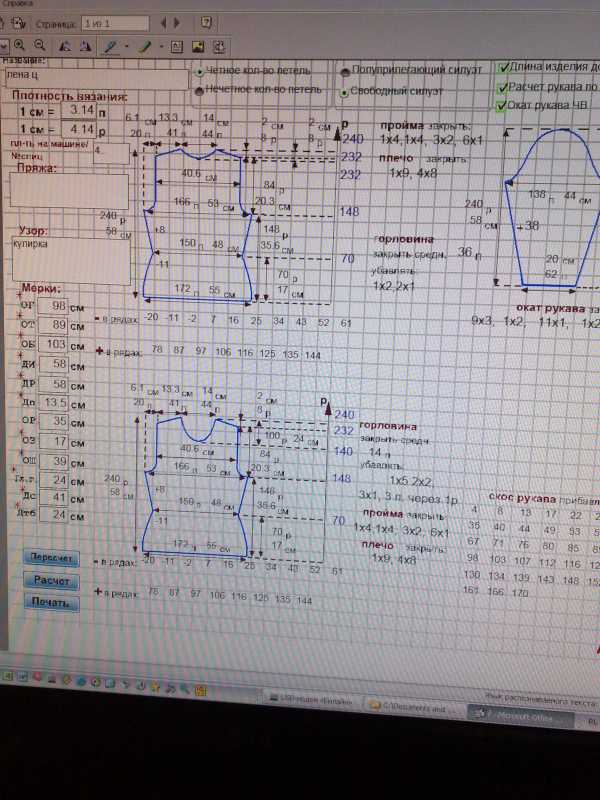Image resolution: width=600 pixels, height=800 pixels.
Task: Select the blue pen tool
Action: click(x=110, y=46)
